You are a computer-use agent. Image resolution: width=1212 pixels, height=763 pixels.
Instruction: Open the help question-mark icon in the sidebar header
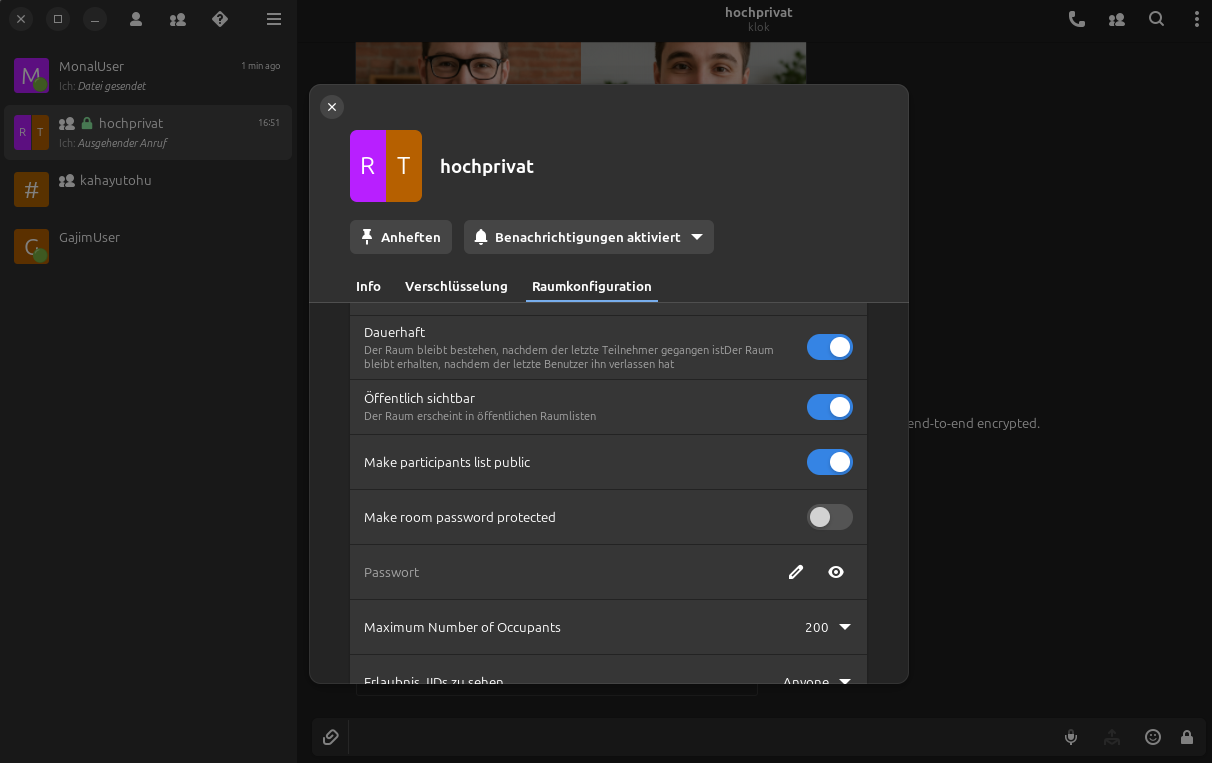point(219,19)
